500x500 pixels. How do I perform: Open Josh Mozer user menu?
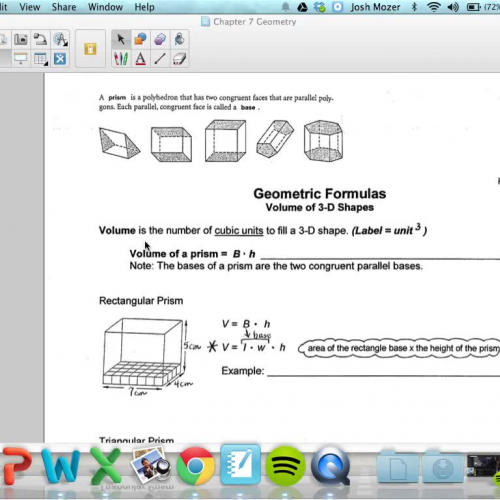[x=375, y=7]
